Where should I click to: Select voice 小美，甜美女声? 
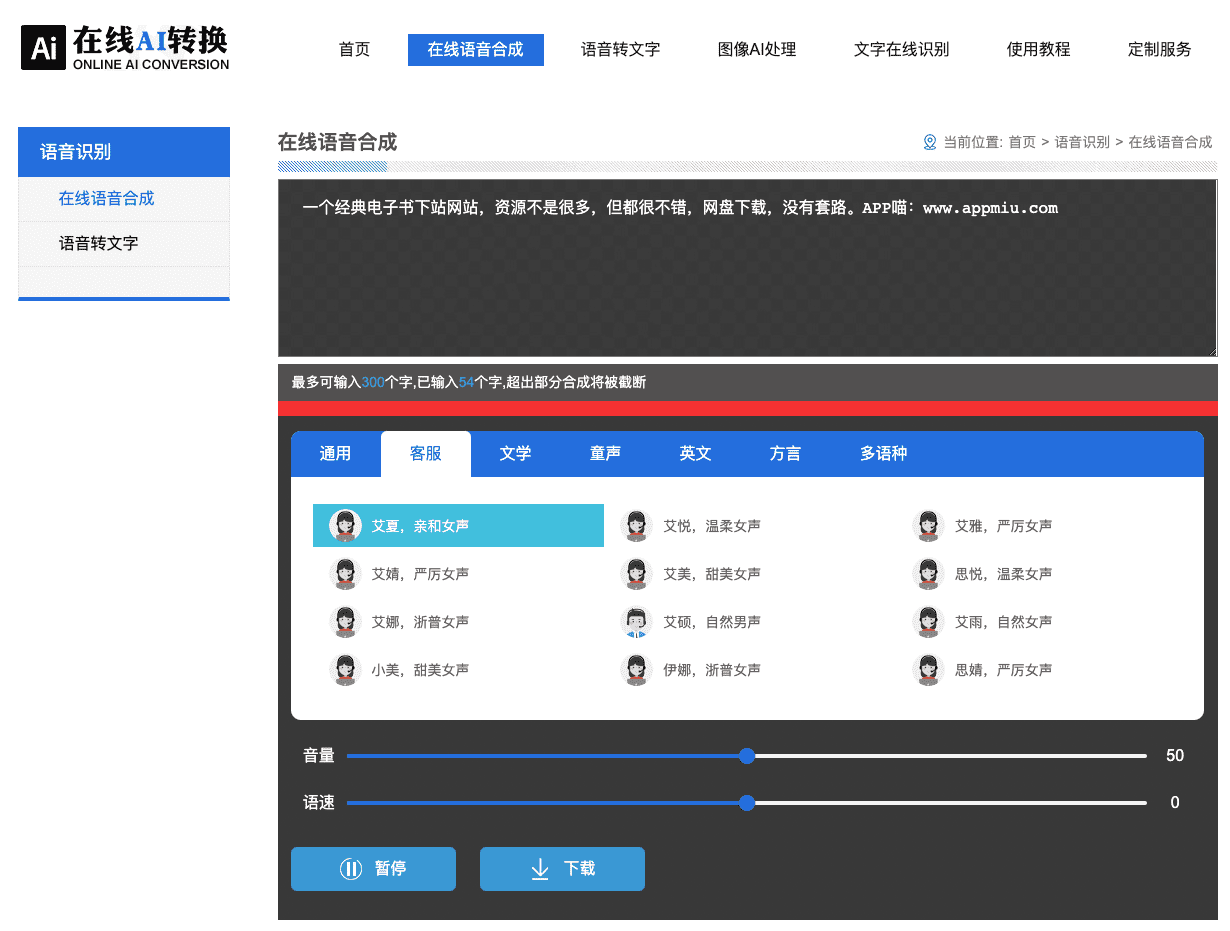point(458,670)
